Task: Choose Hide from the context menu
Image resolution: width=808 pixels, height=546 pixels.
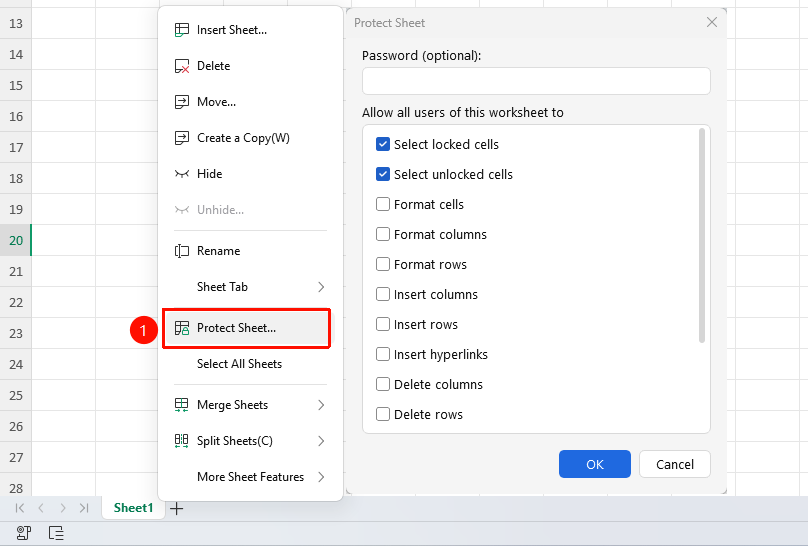Action: pyautogui.click(x=250, y=174)
